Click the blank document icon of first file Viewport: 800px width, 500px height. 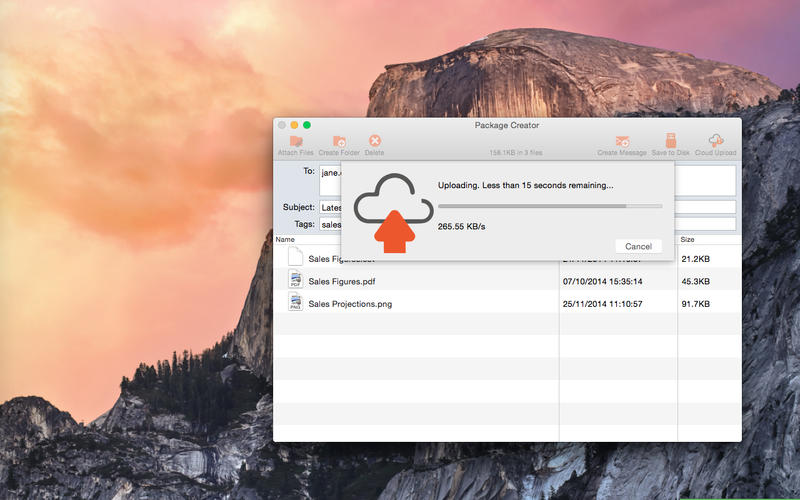(295, 257)
